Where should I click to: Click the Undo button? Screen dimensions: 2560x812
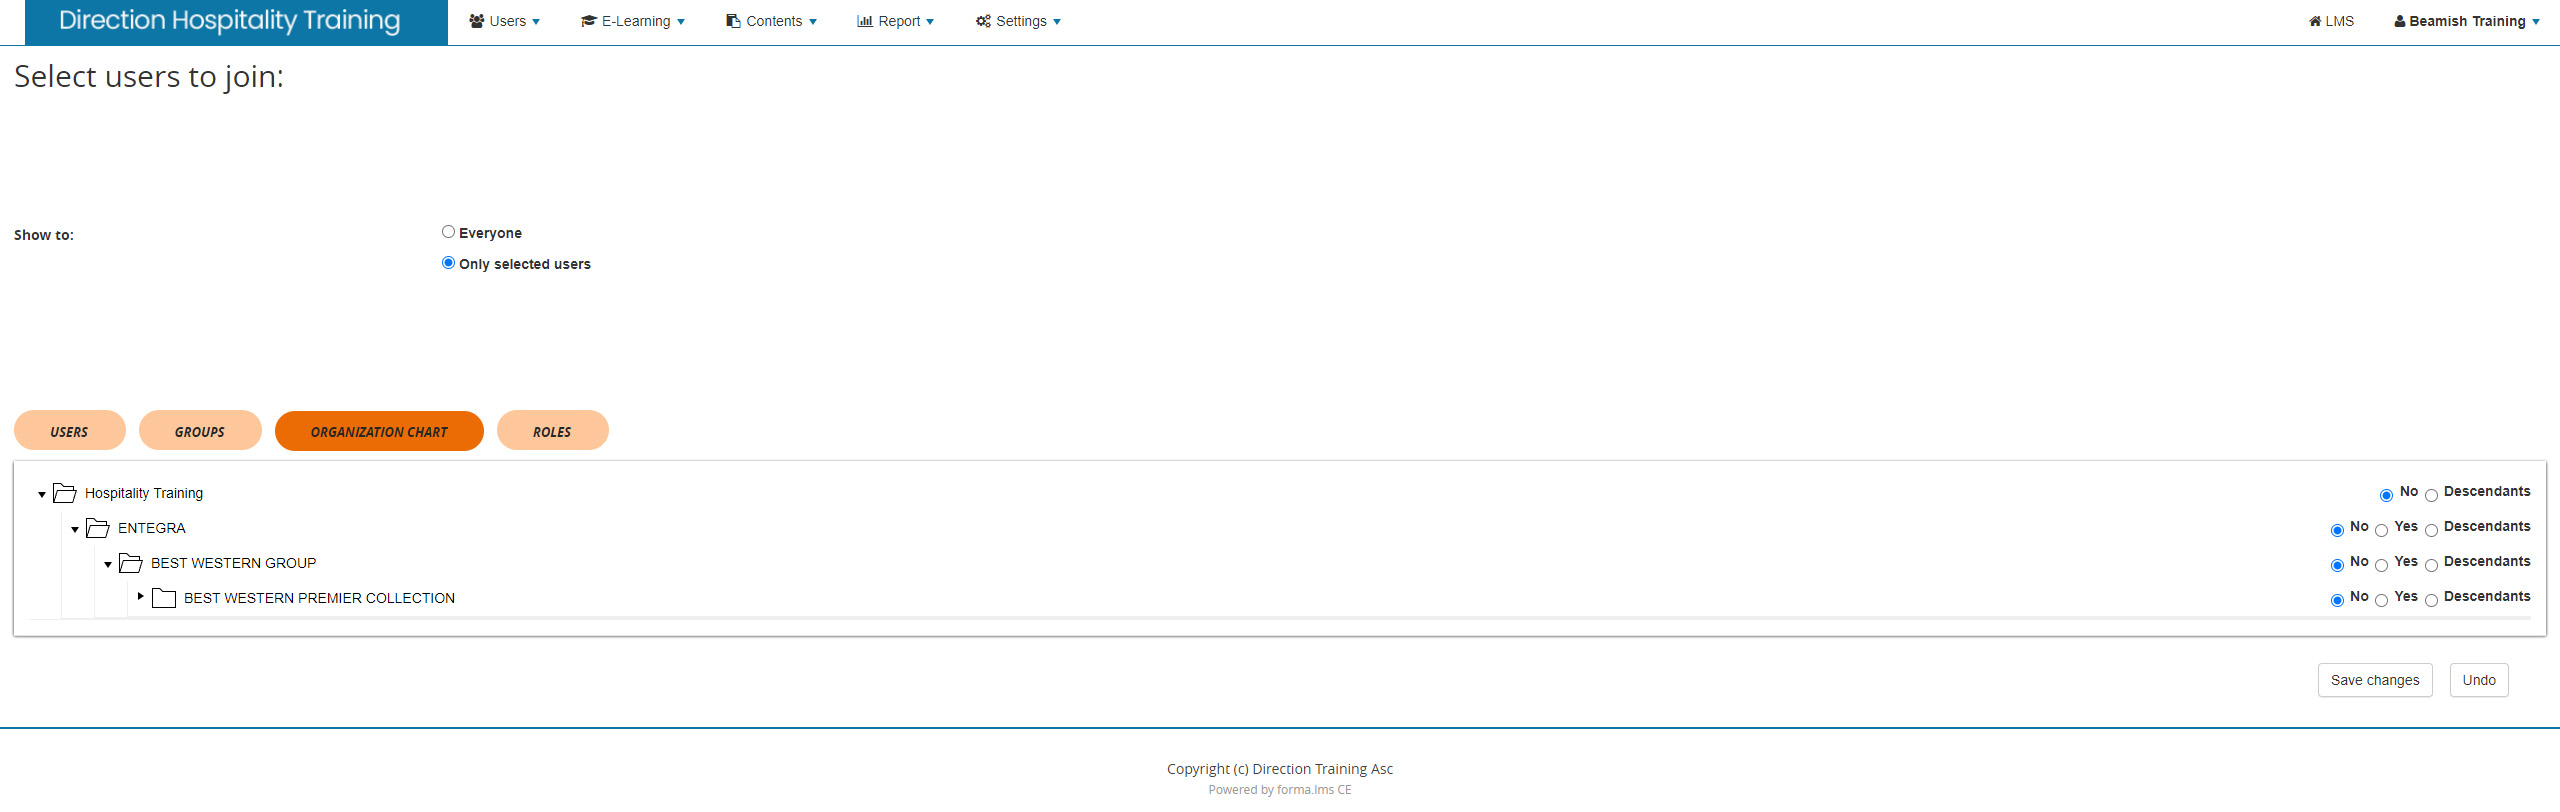coord(2478,680)
